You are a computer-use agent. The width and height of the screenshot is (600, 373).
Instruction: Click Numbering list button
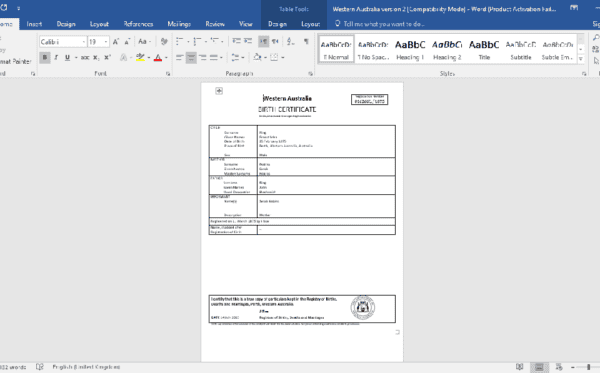click(x=197, y=41)
